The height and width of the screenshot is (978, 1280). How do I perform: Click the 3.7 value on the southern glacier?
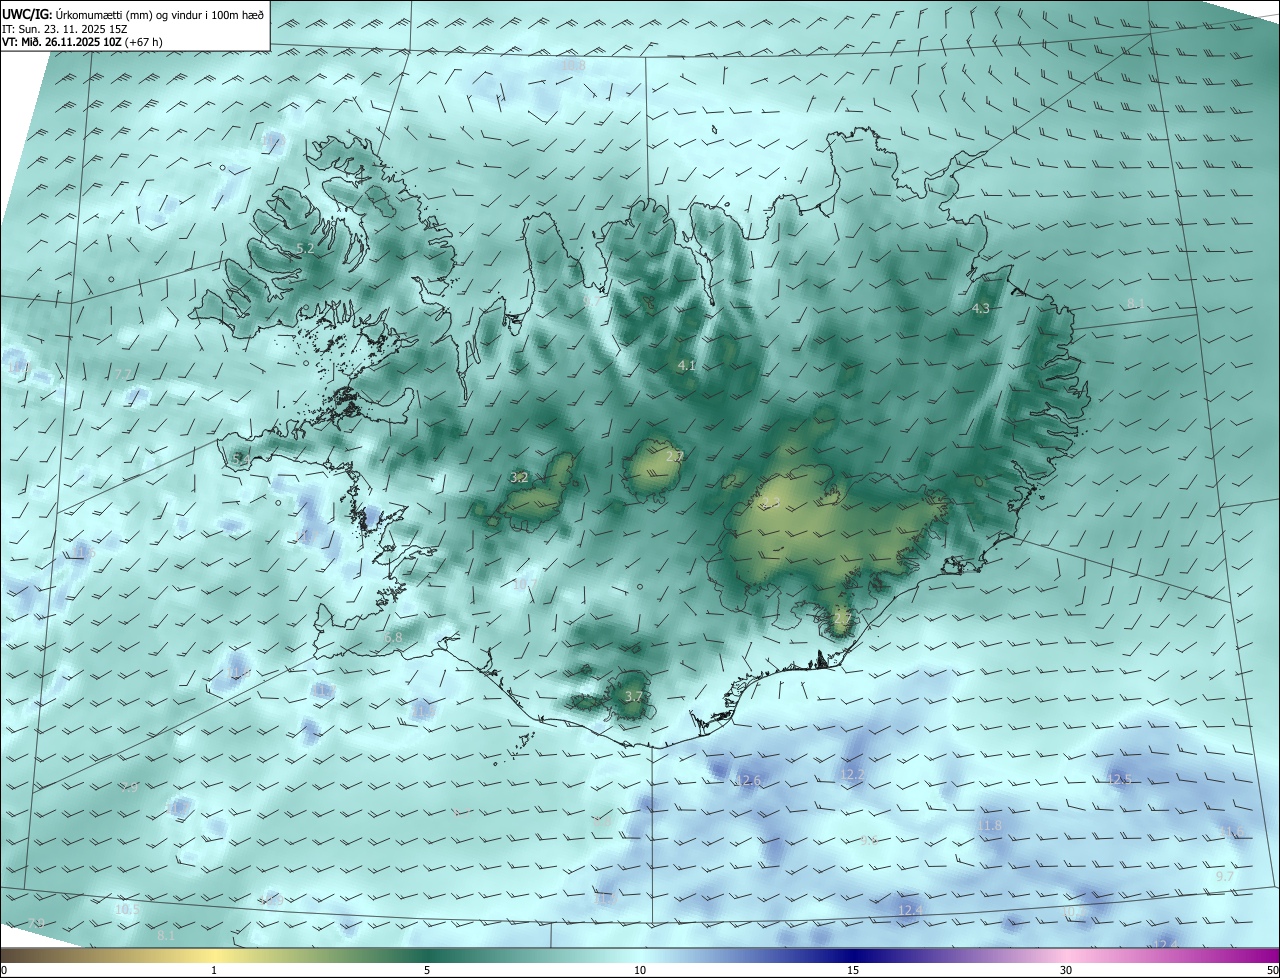pos(633,696)
